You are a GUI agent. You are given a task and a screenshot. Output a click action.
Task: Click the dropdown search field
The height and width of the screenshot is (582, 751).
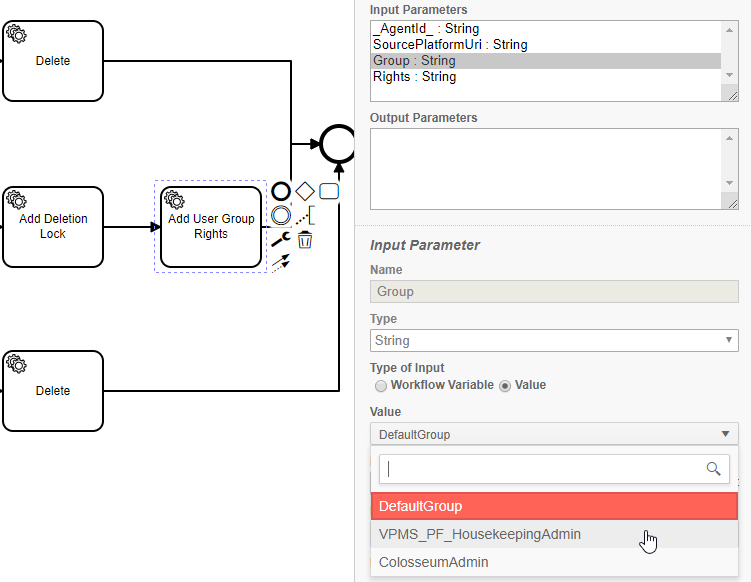pyautogui.click(x=540, y=468)
